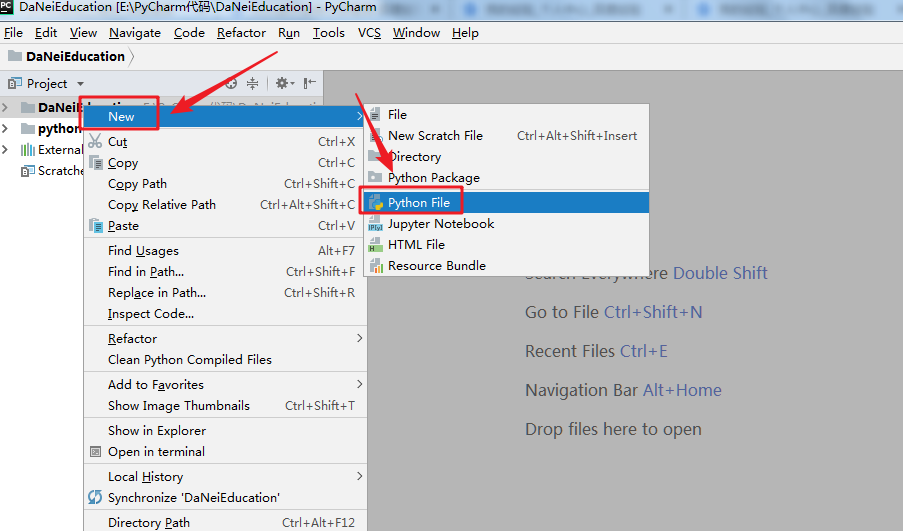Screen dimensions: 903x531
Task: Open the Tools menu
Action: (329, 33)
